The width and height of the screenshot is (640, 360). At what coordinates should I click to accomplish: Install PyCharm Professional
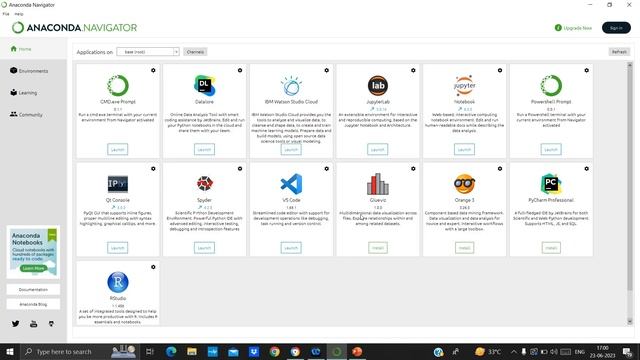point(551,248)
